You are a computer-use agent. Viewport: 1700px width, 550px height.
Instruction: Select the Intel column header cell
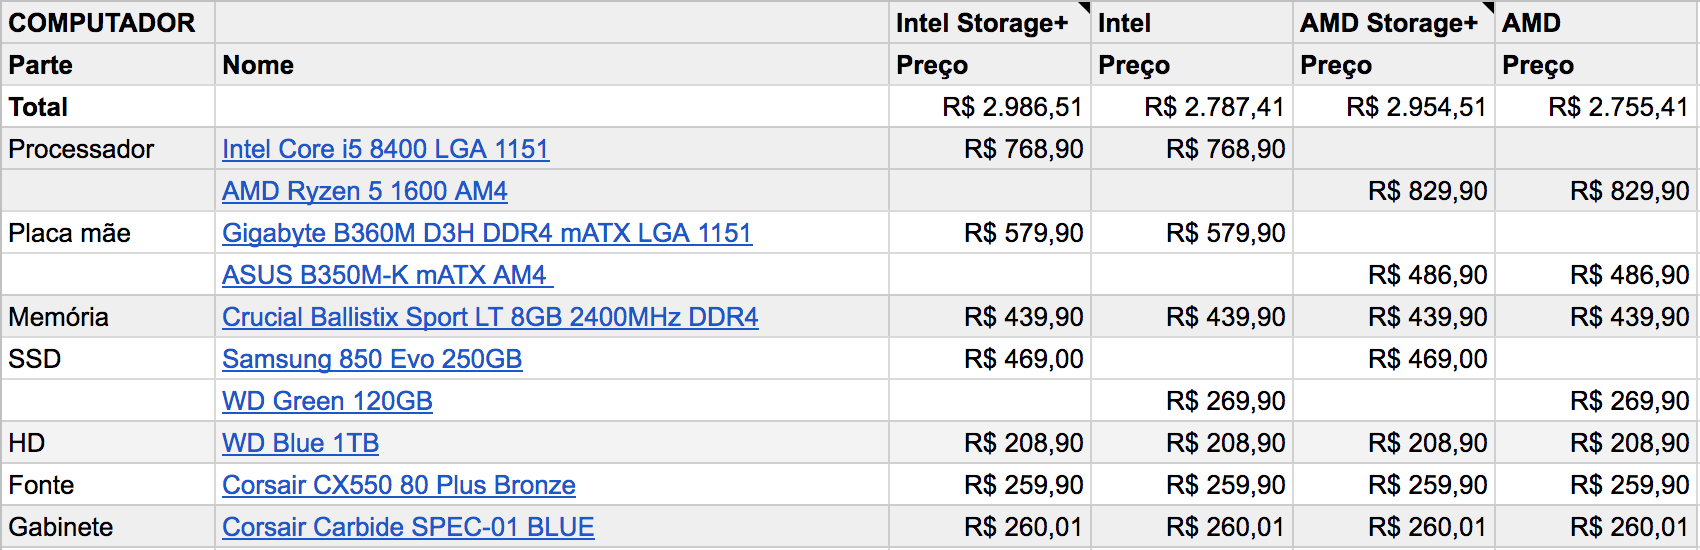[x=1192, y=23]
